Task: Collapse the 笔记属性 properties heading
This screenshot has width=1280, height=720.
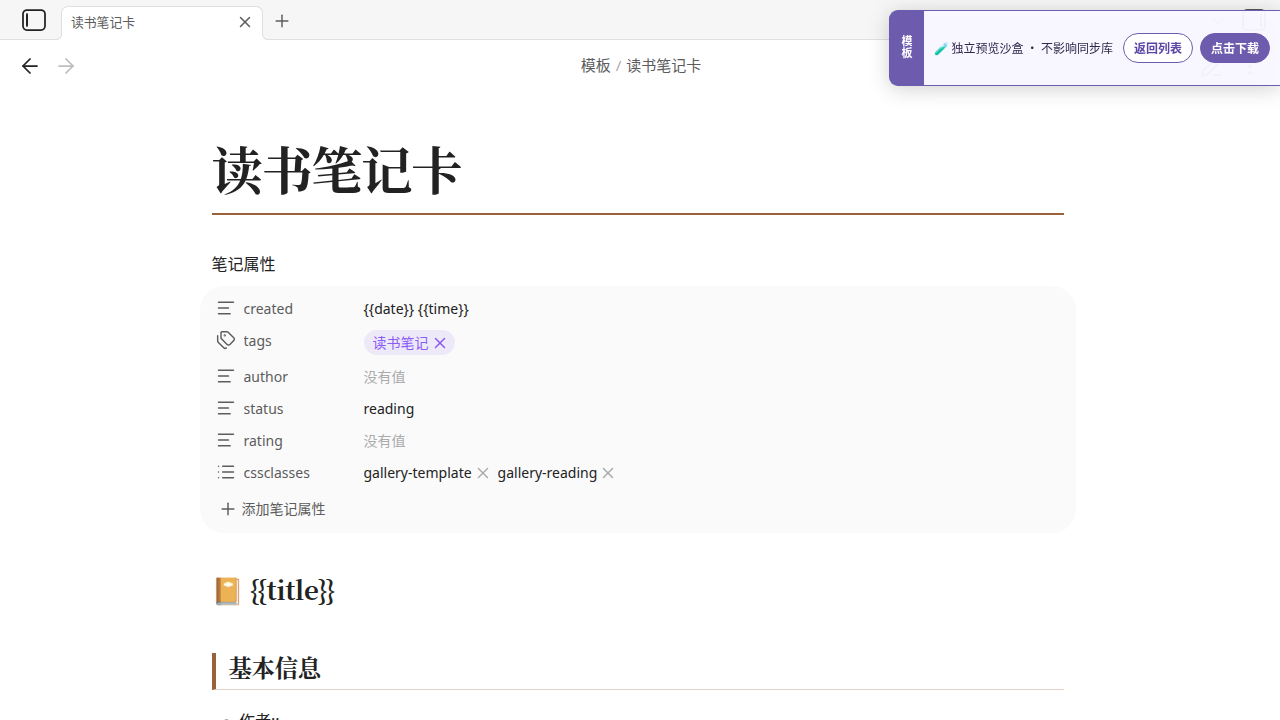Action: [x=243, y=264]
